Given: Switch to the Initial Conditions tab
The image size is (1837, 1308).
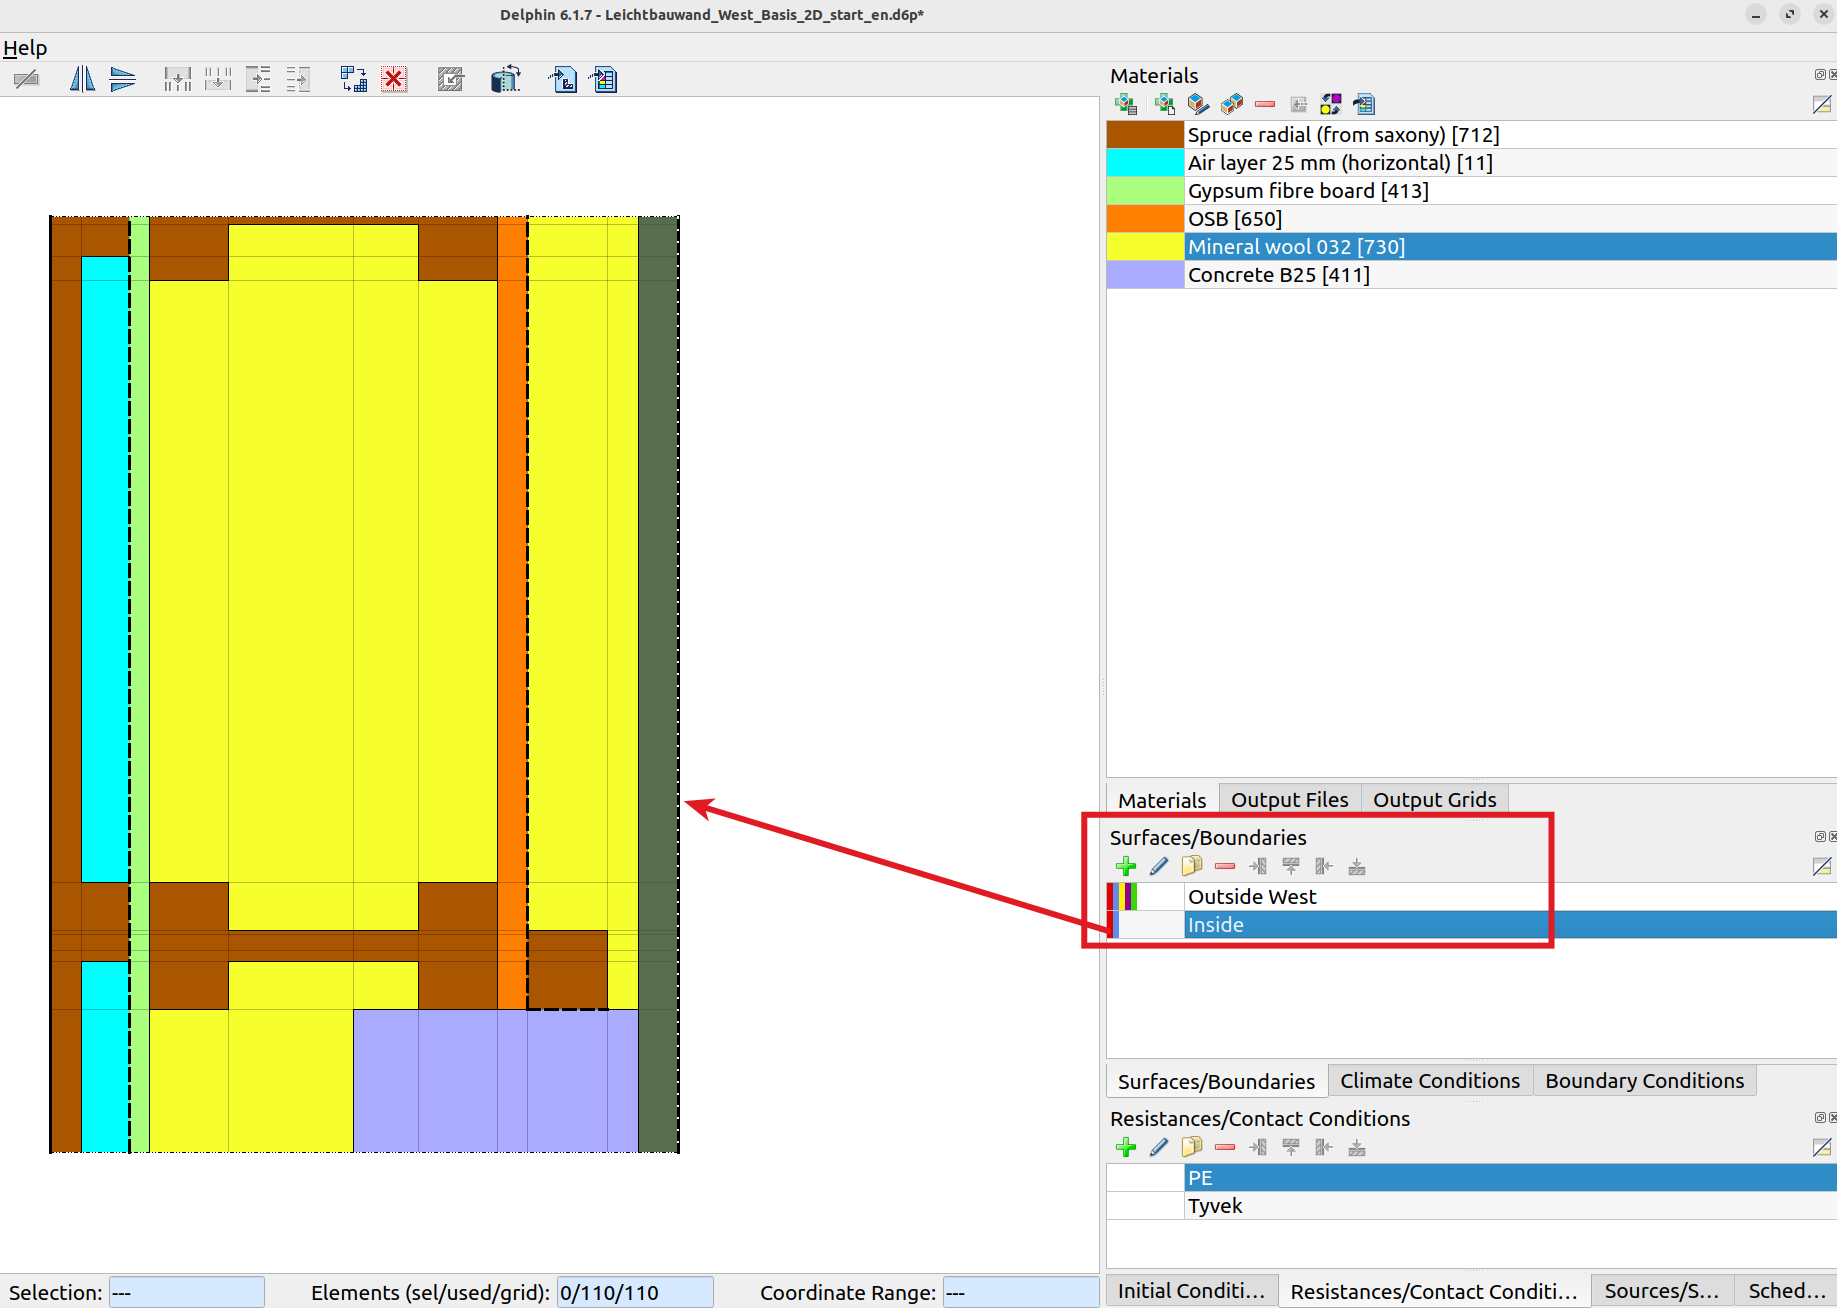Looking at the screenshot, I should [x=1191, y=1291].
